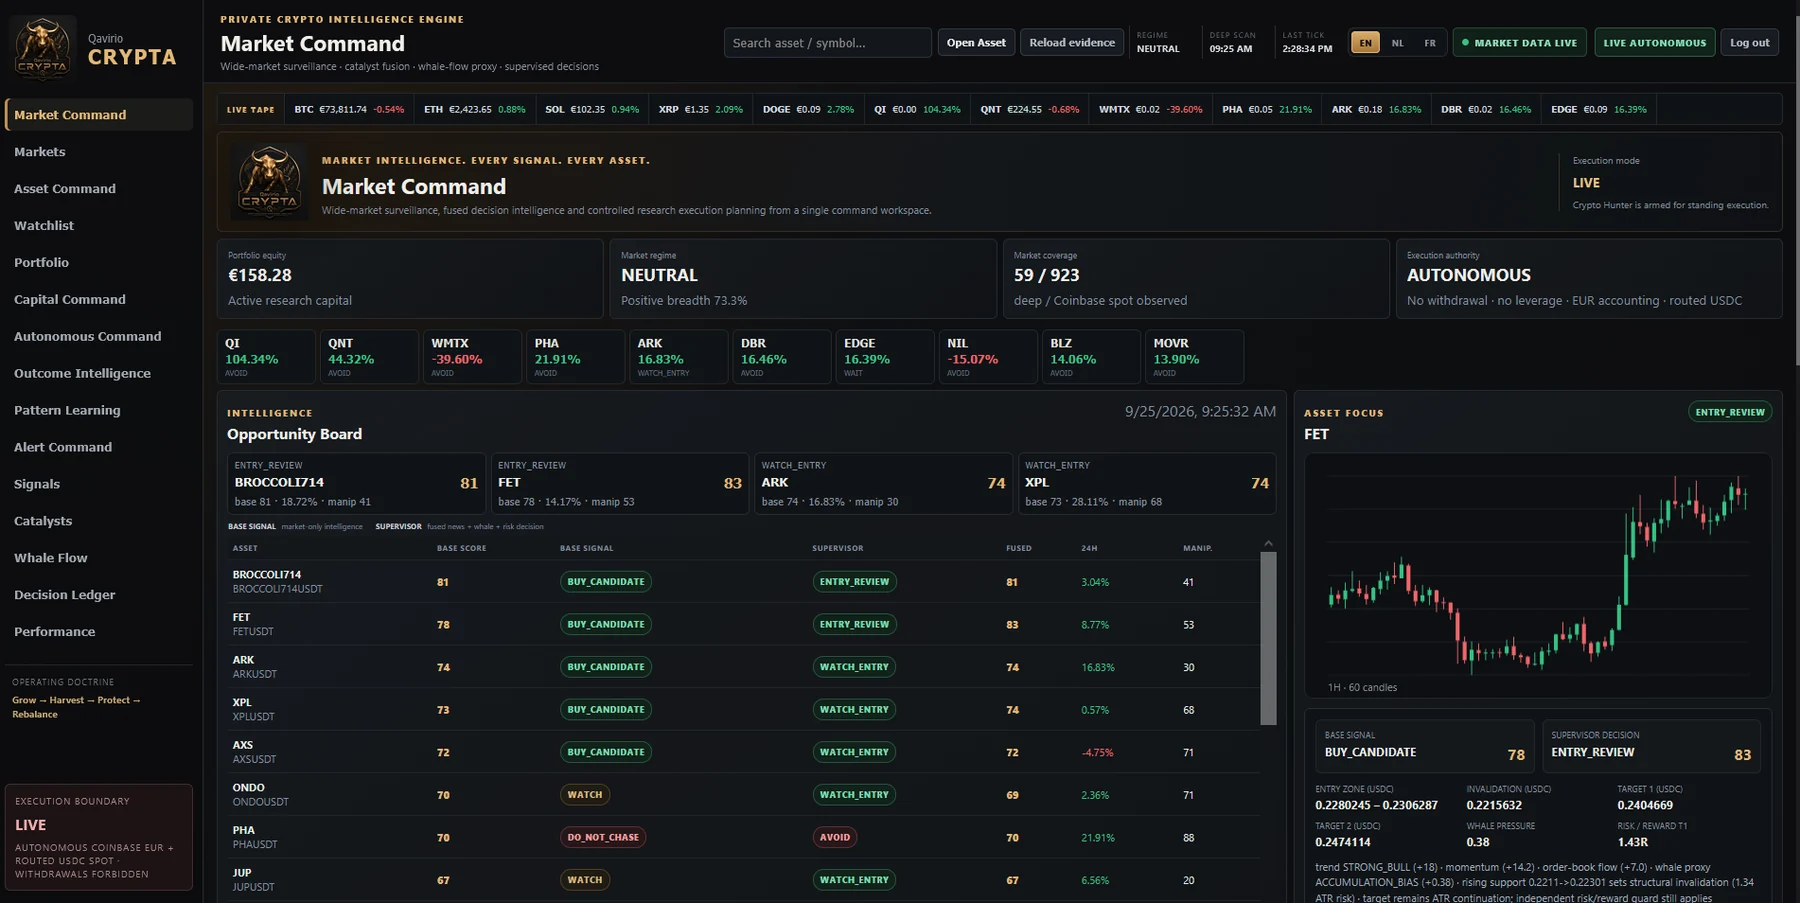Switch language to FR
This screenshot has height=903, width=1800.
[x=1430, y=43]
